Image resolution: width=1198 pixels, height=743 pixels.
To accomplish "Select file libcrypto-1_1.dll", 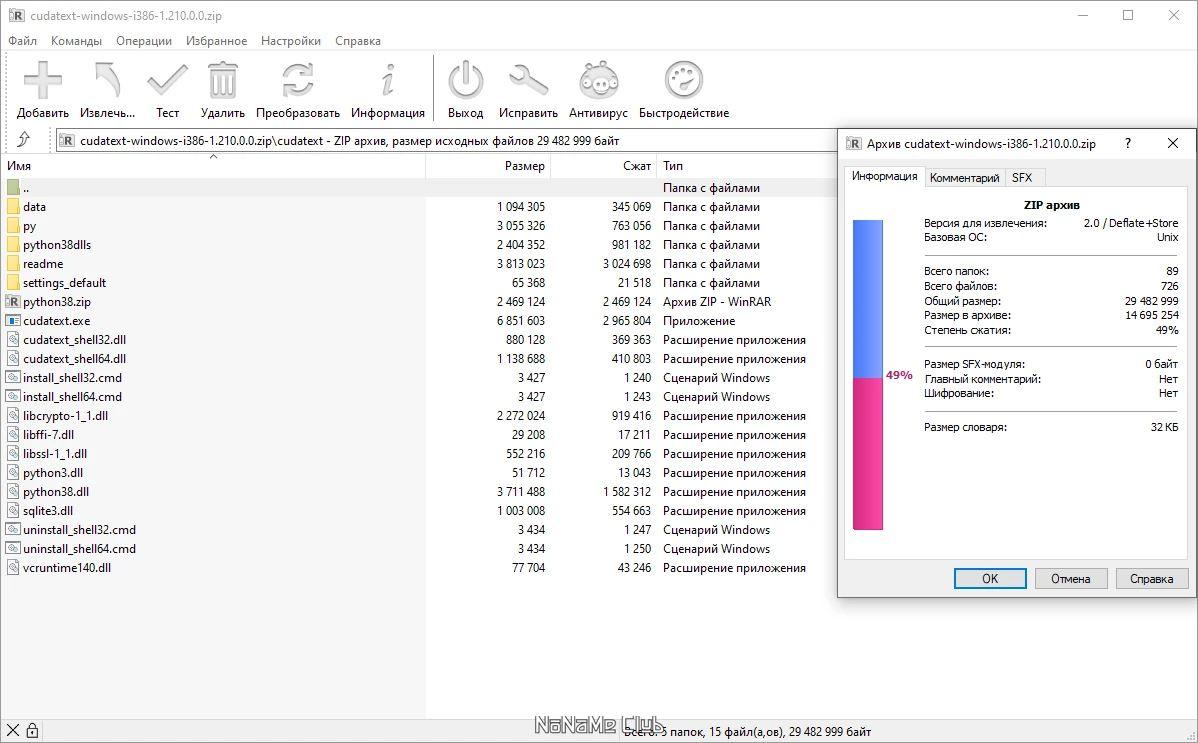I will (66, 416).
